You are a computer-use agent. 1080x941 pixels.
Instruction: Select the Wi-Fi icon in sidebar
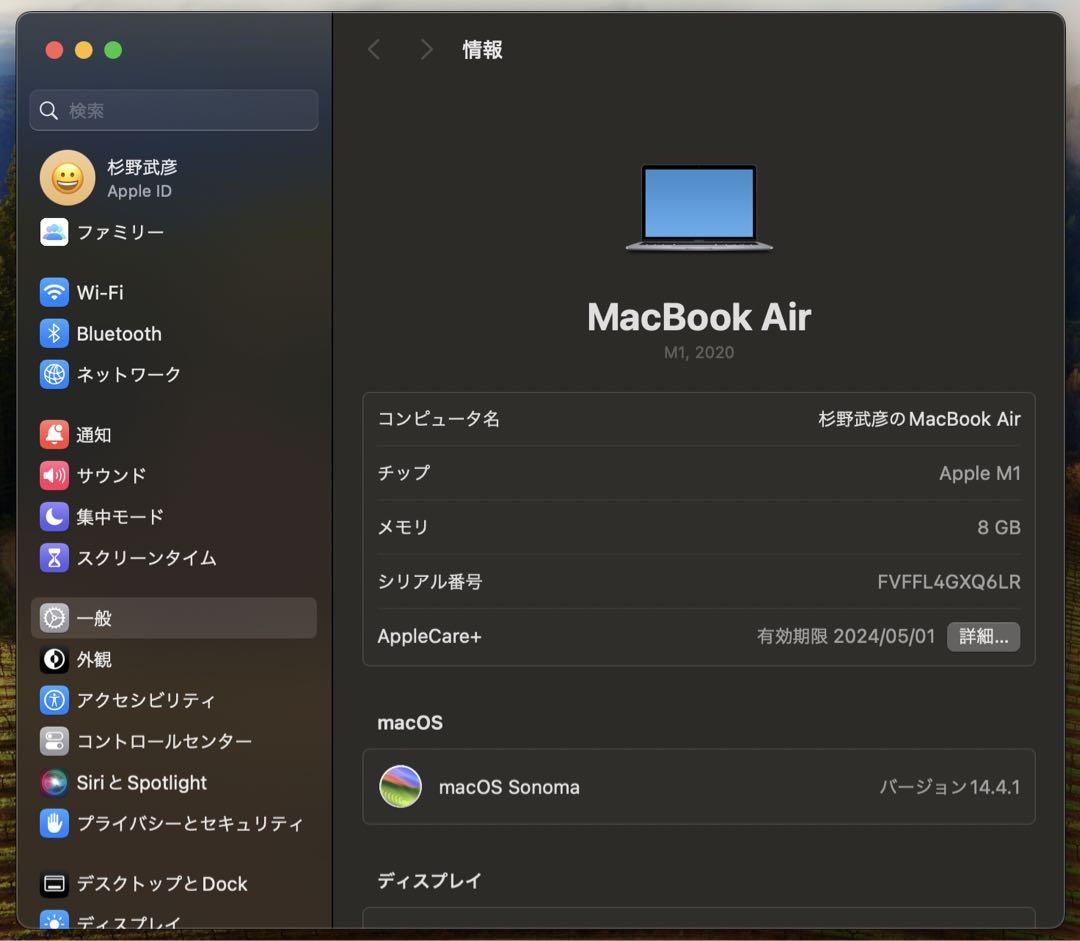(x=54, y=292)
